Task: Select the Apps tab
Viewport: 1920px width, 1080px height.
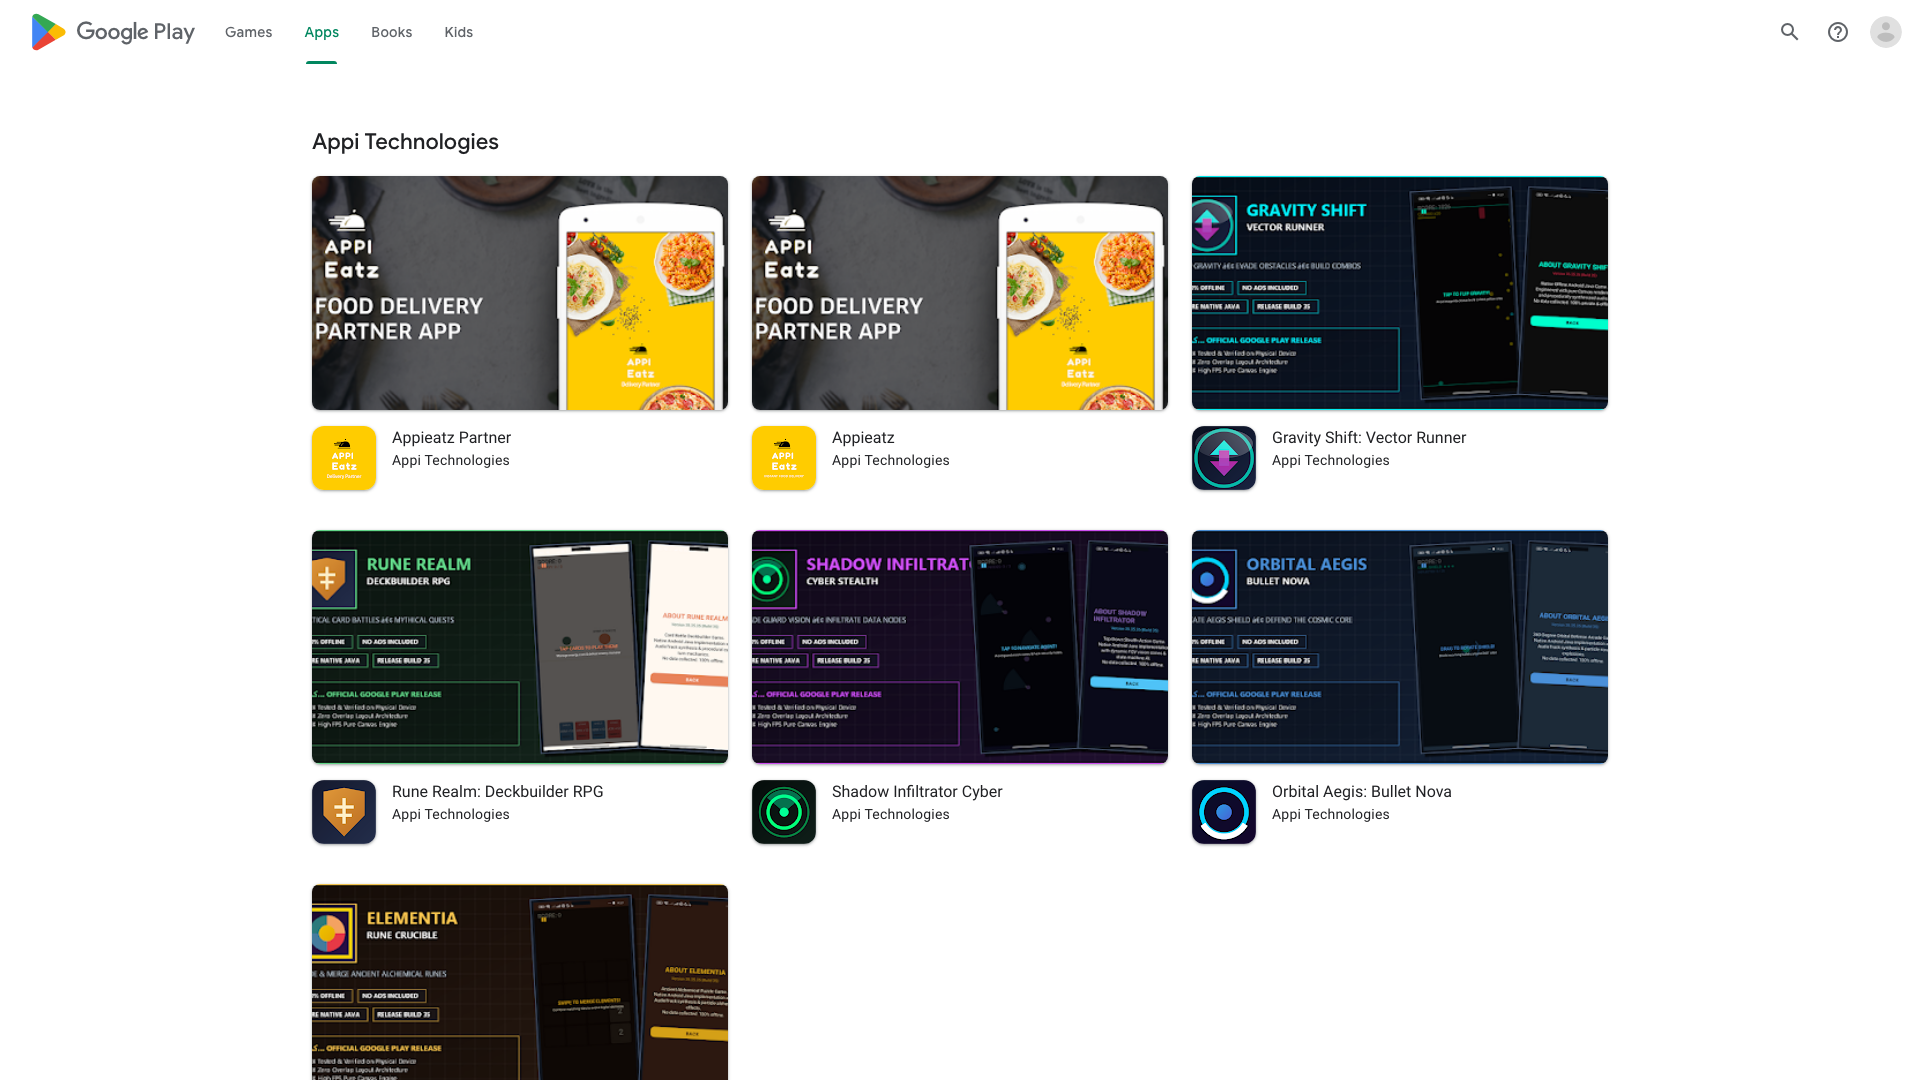Action: [x=321, y=32]
